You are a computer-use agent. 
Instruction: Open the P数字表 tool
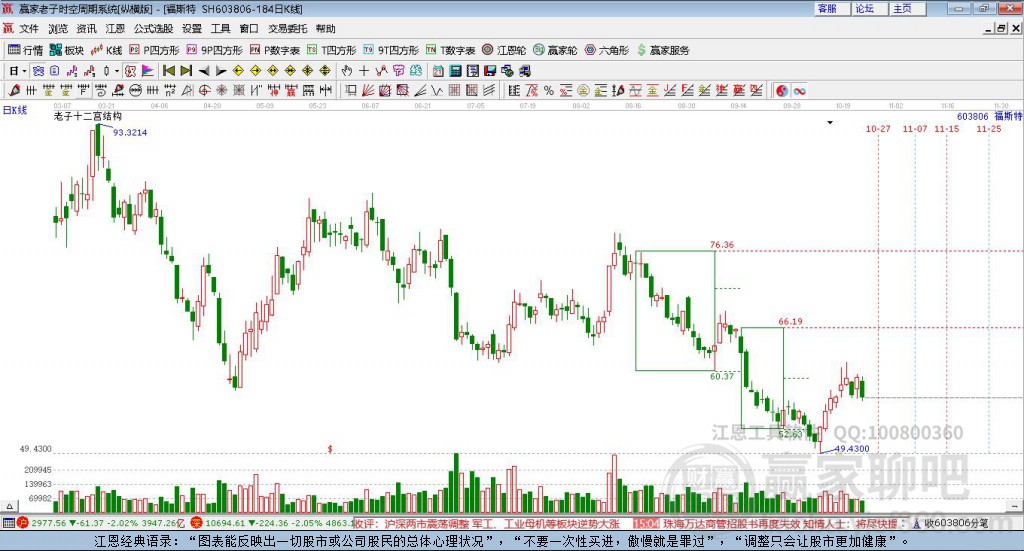(275, 50)
